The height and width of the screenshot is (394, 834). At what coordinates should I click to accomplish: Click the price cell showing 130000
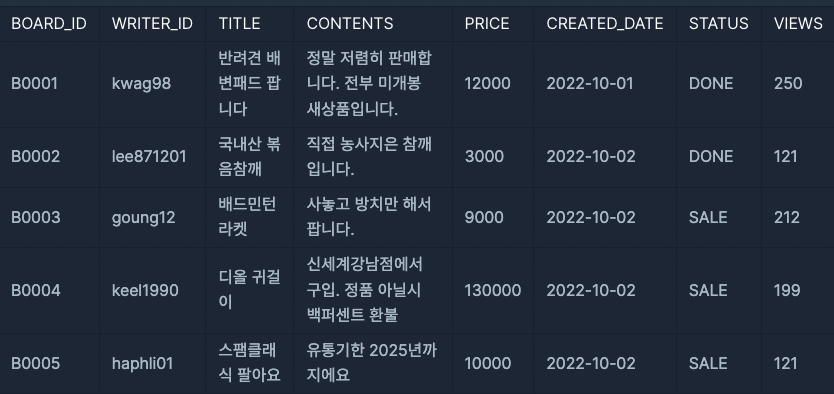[x=493, y=290]
